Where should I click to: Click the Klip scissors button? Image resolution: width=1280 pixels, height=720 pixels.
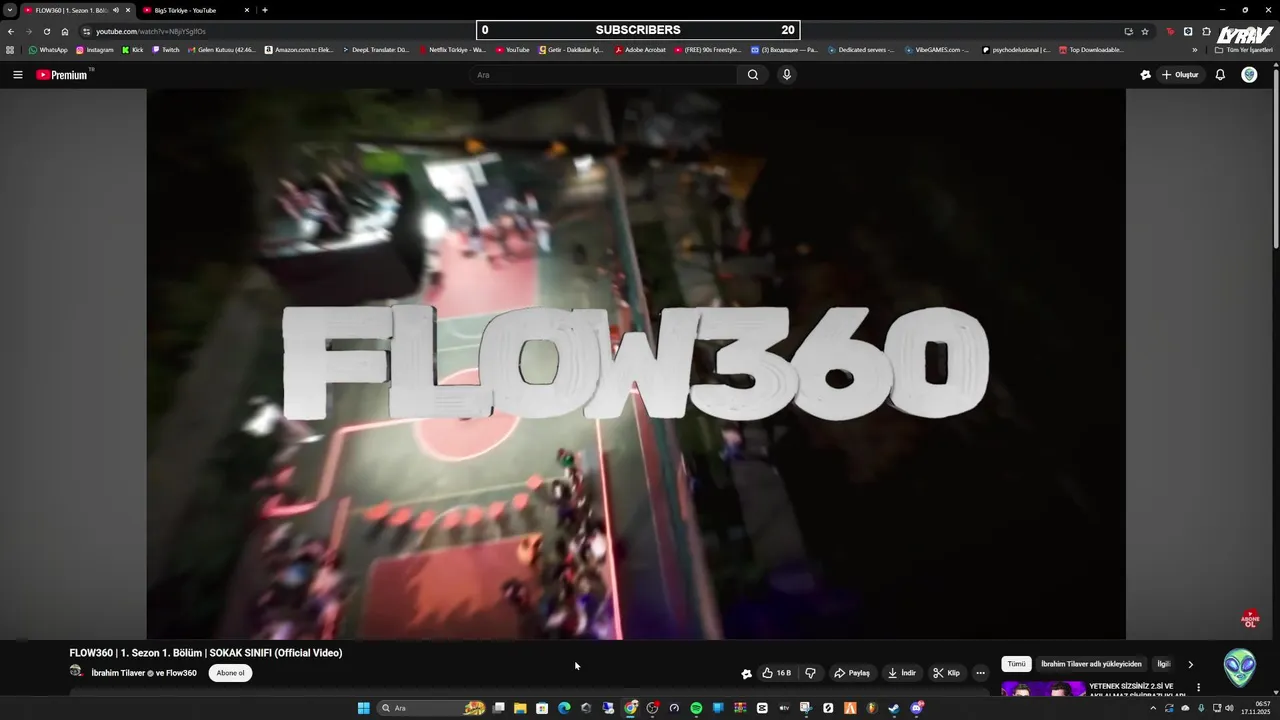tap(946, 673)
